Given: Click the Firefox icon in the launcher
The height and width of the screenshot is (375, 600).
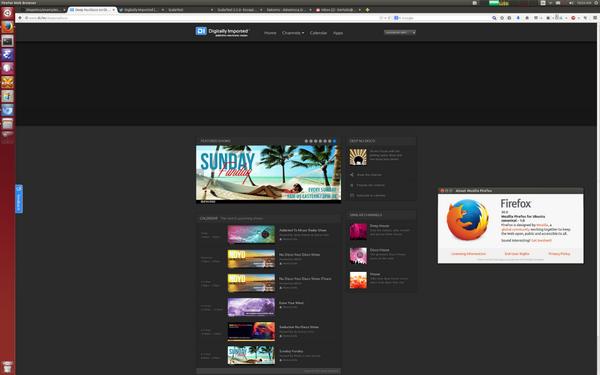Looking at the screenshot, I should [7, 27].
